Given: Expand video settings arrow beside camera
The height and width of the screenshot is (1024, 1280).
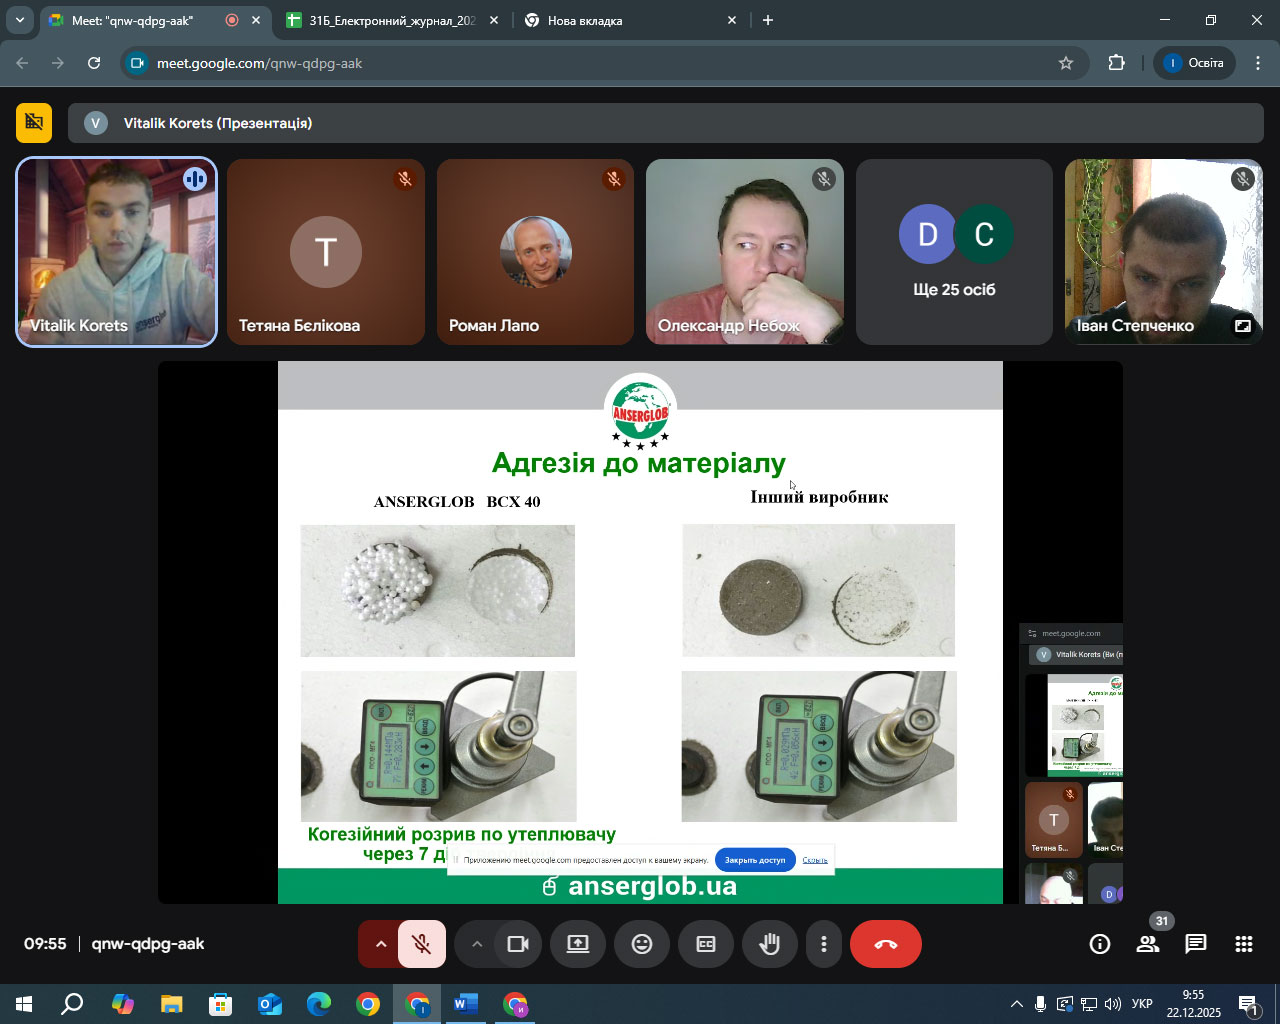Looking at the screenshot, I should [477, 944].
